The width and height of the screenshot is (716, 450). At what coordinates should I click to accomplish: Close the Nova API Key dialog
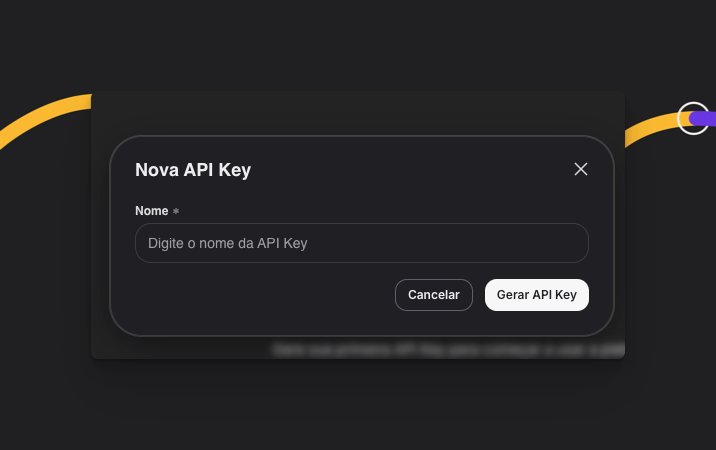(581, 169)
